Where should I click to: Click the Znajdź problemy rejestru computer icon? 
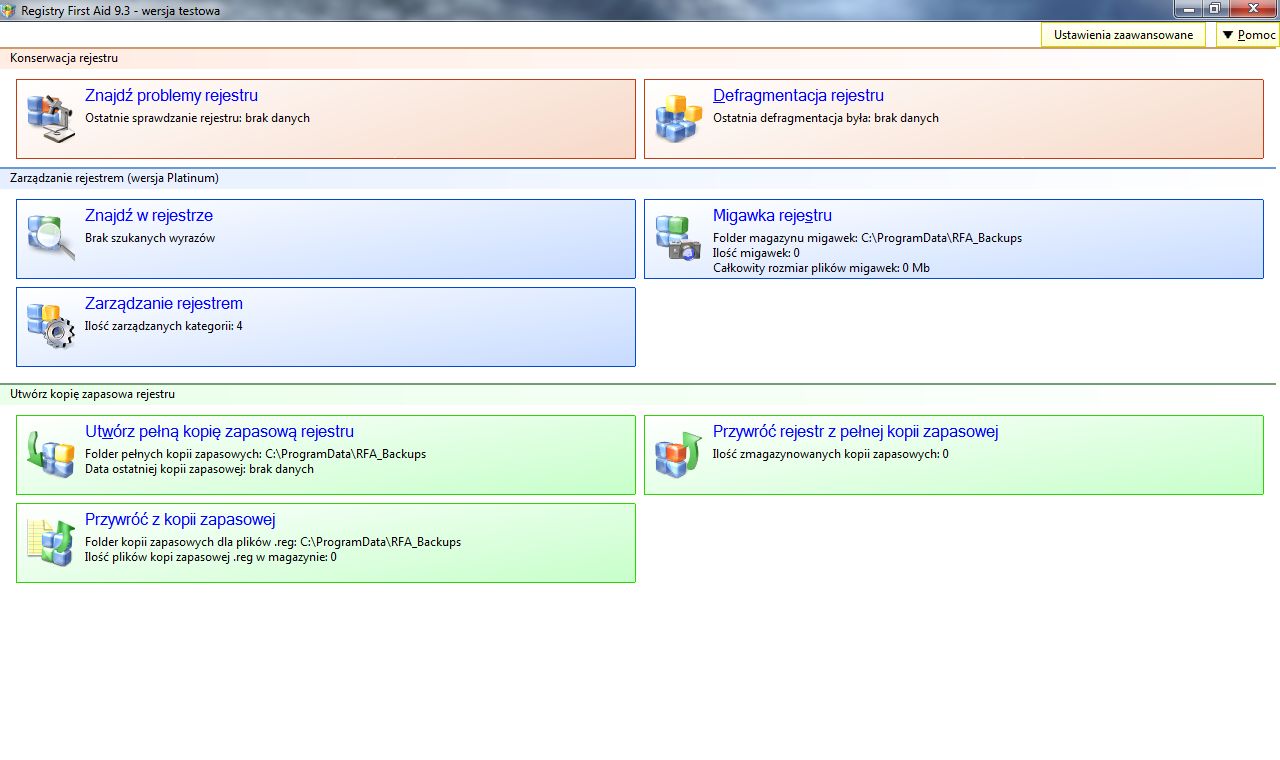pyautogui.click(x=51, y=118)
